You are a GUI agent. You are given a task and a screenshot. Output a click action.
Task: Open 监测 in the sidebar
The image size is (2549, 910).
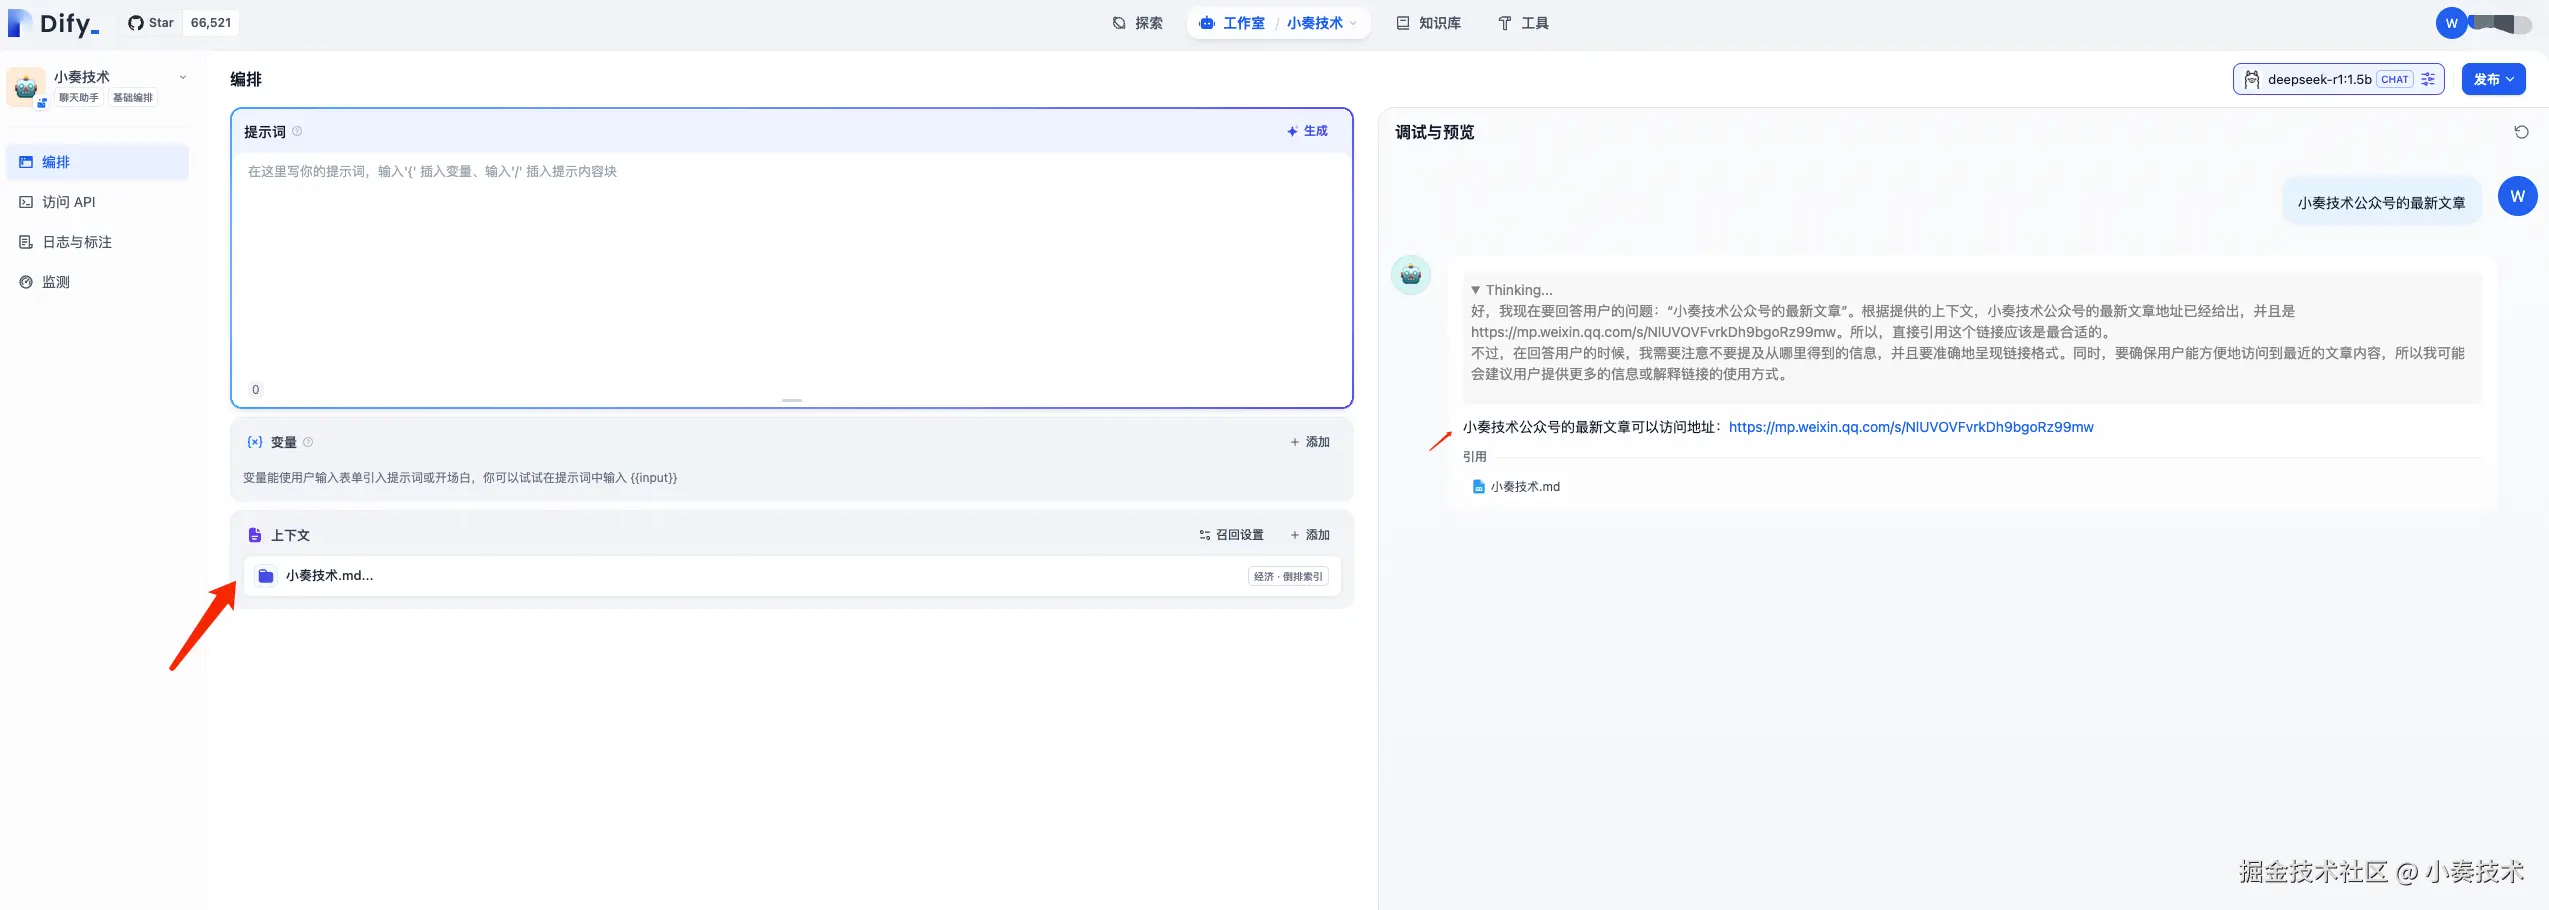(97, 282)
